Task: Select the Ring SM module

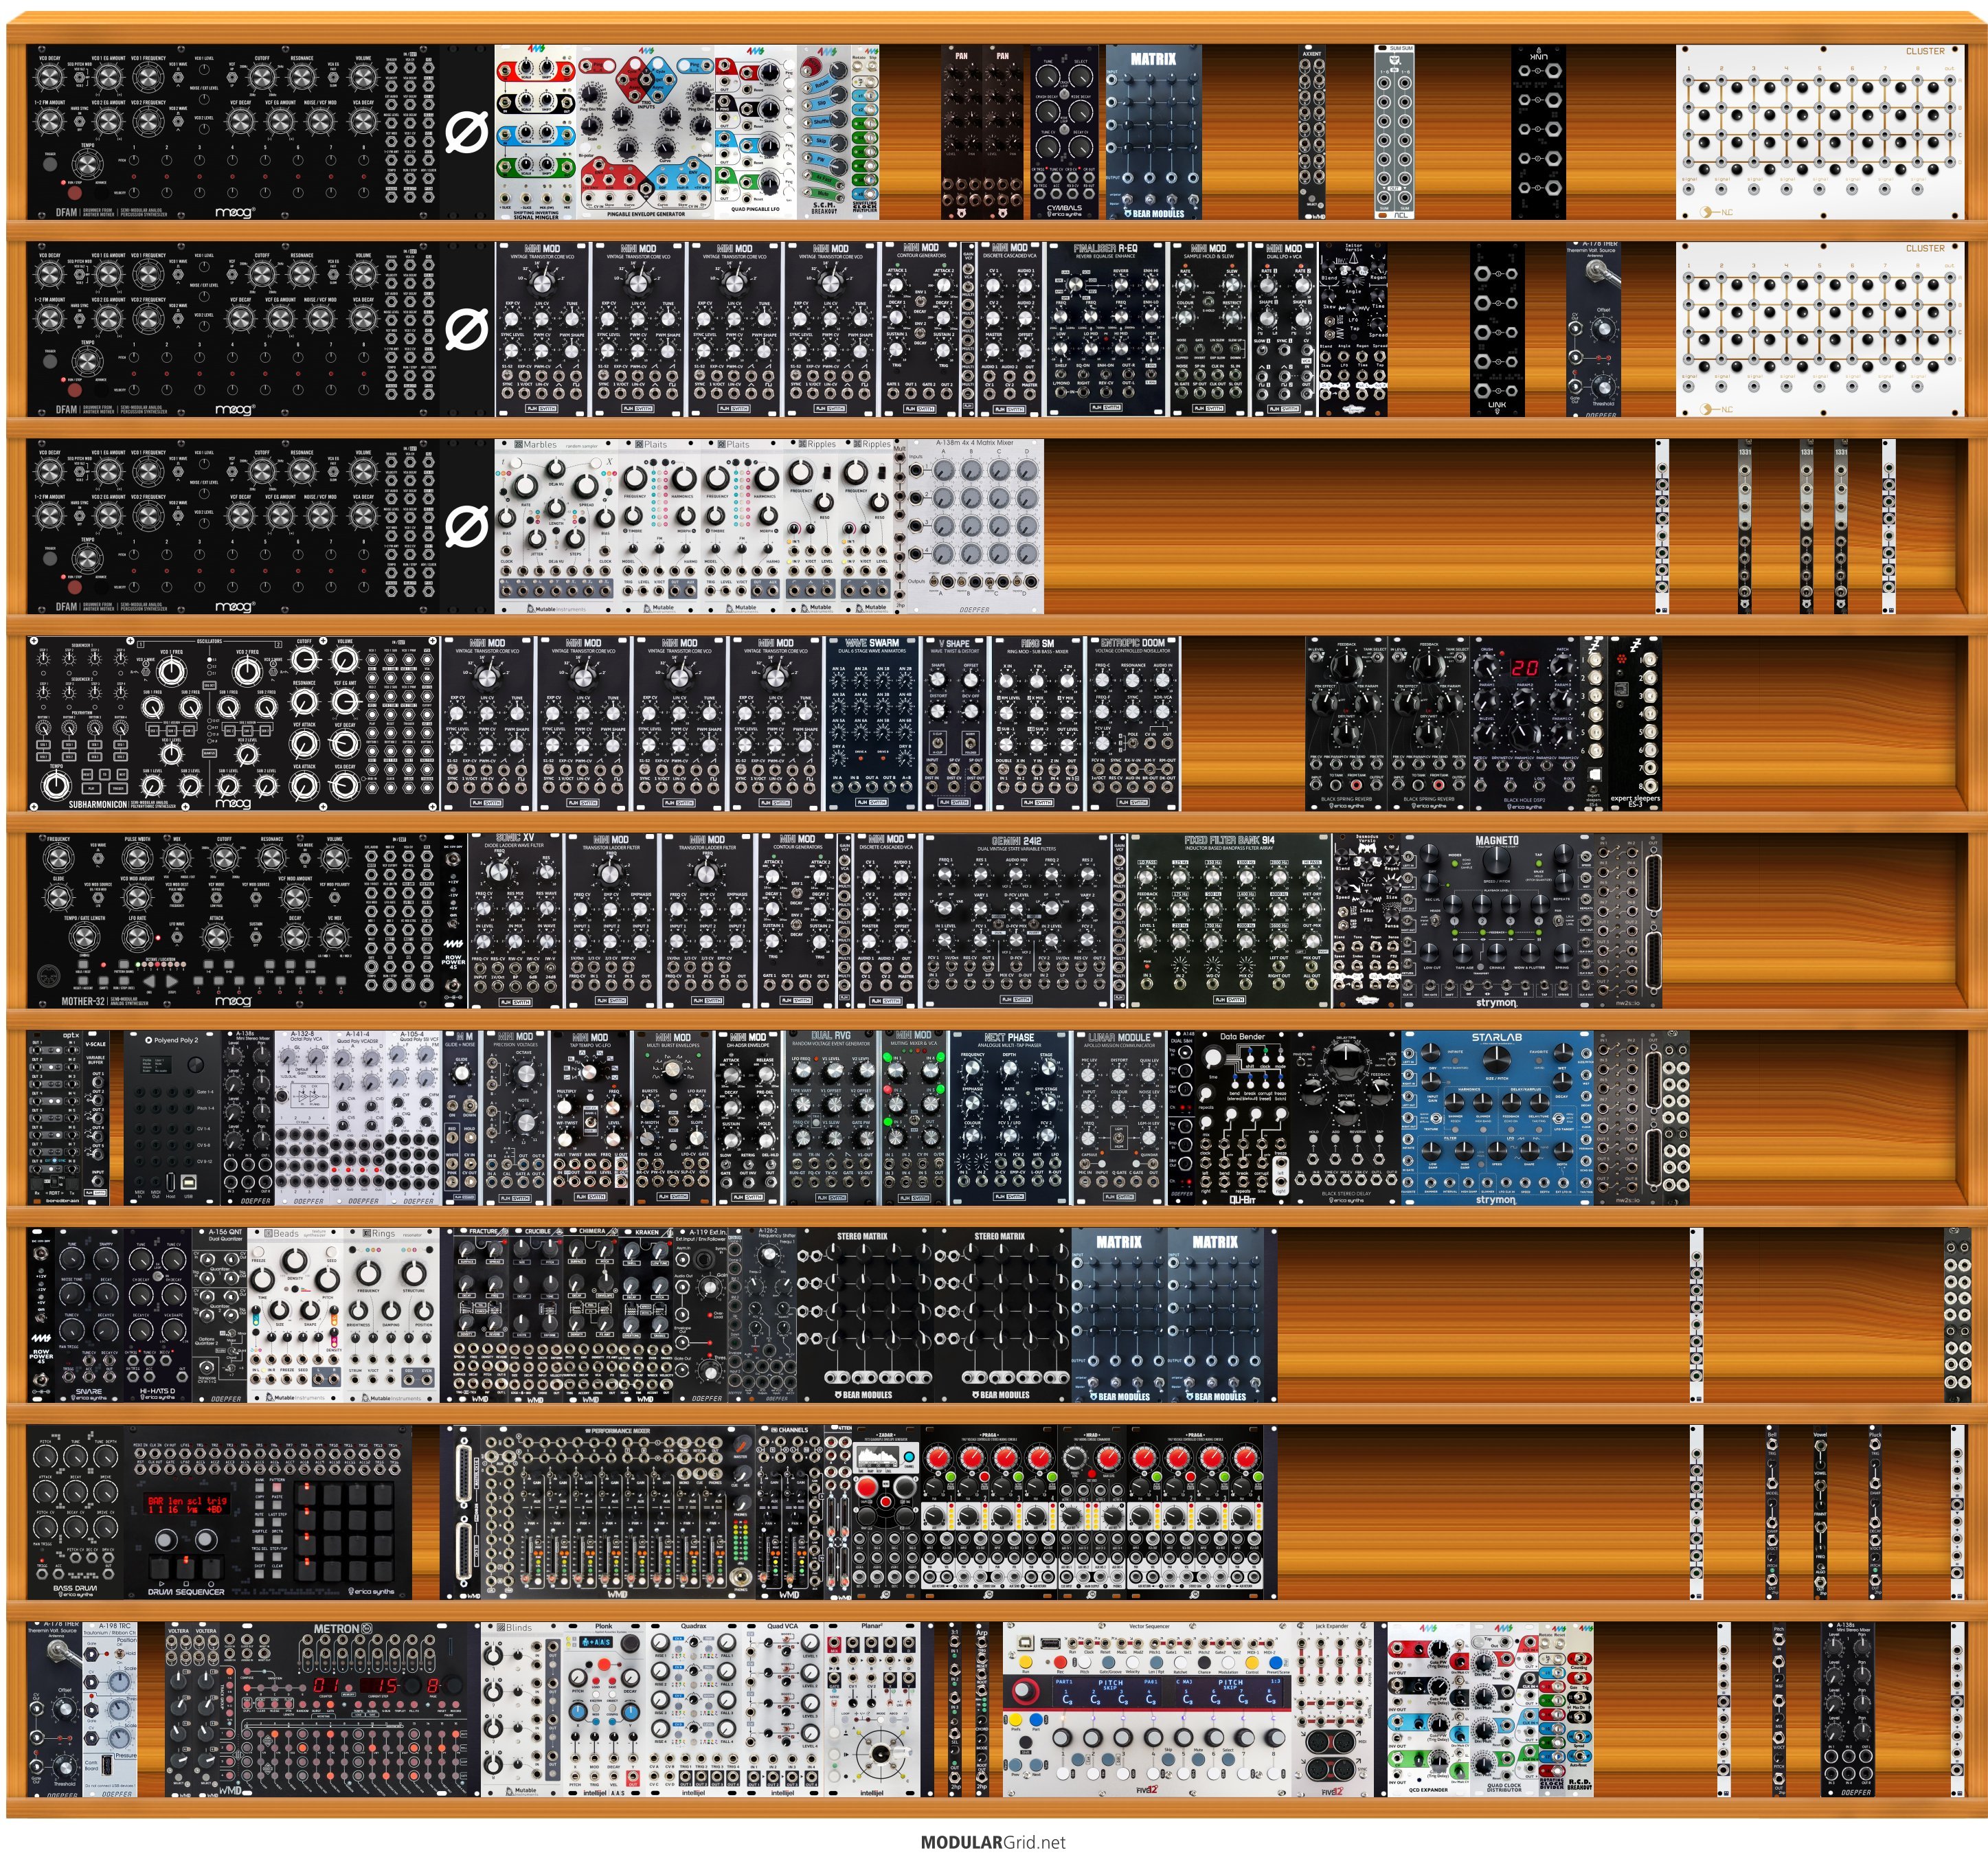Action: (x=1037, y=723)
